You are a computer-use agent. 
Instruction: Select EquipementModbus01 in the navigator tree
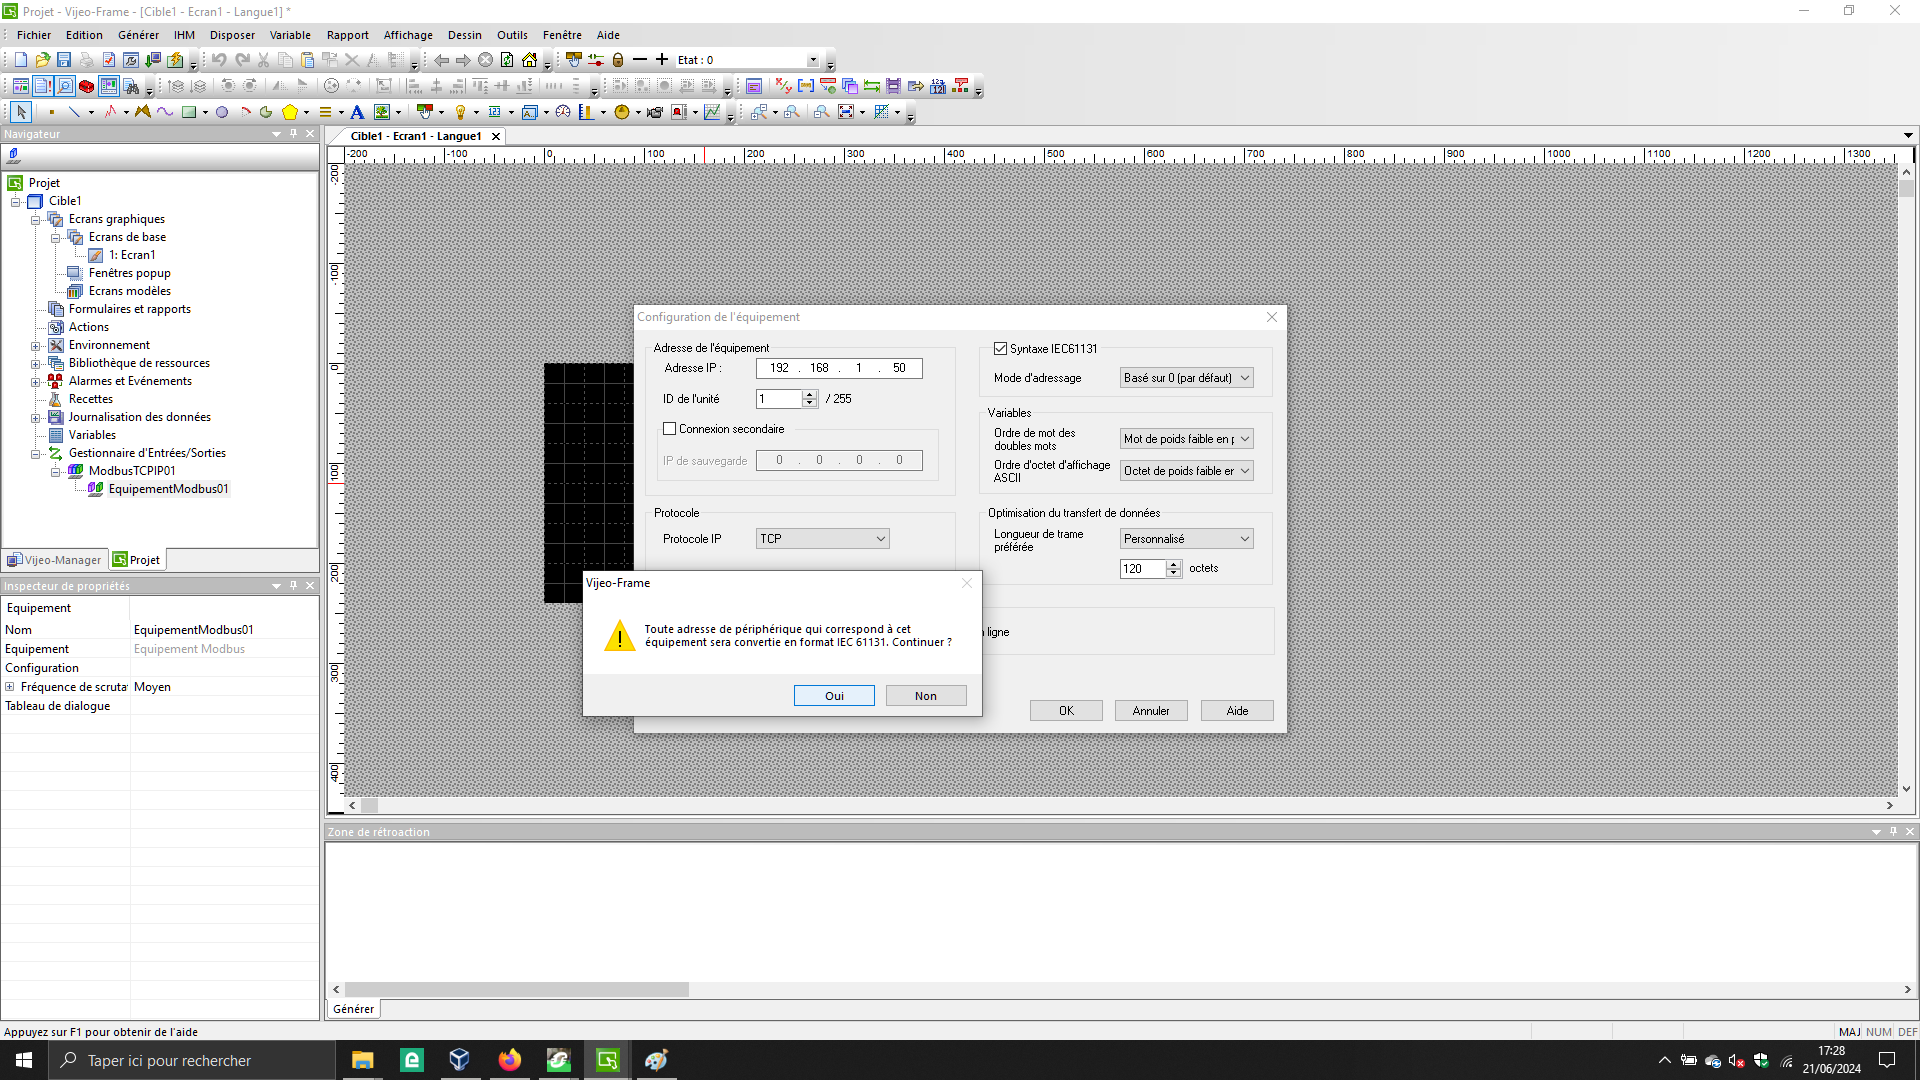(168, 489)
